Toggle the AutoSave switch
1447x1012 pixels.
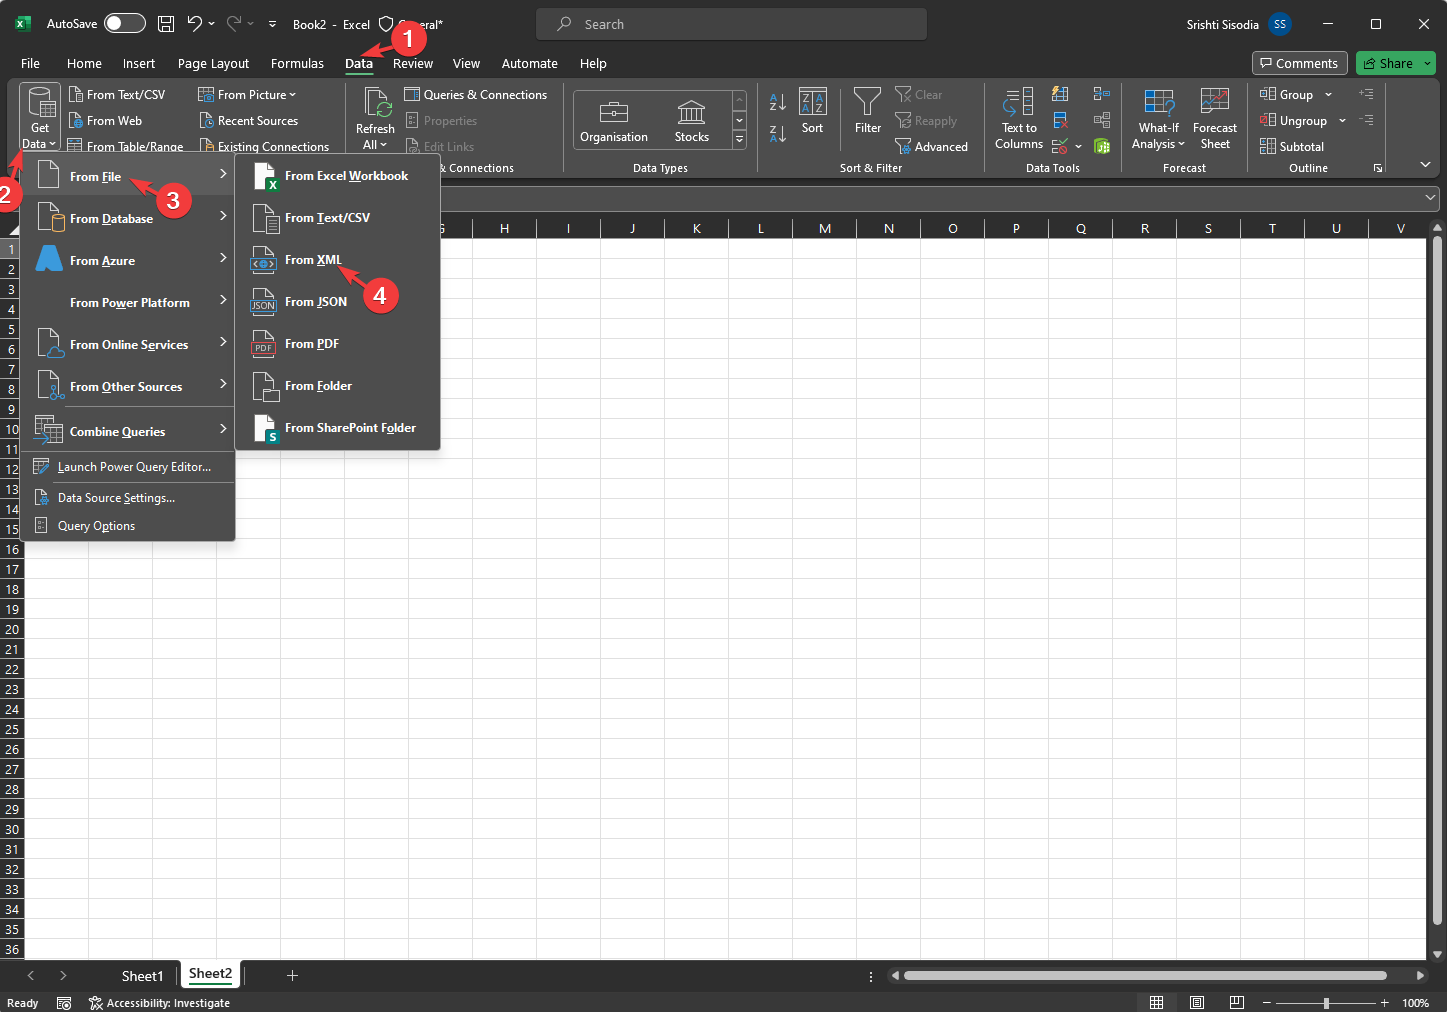coord(125,23)
